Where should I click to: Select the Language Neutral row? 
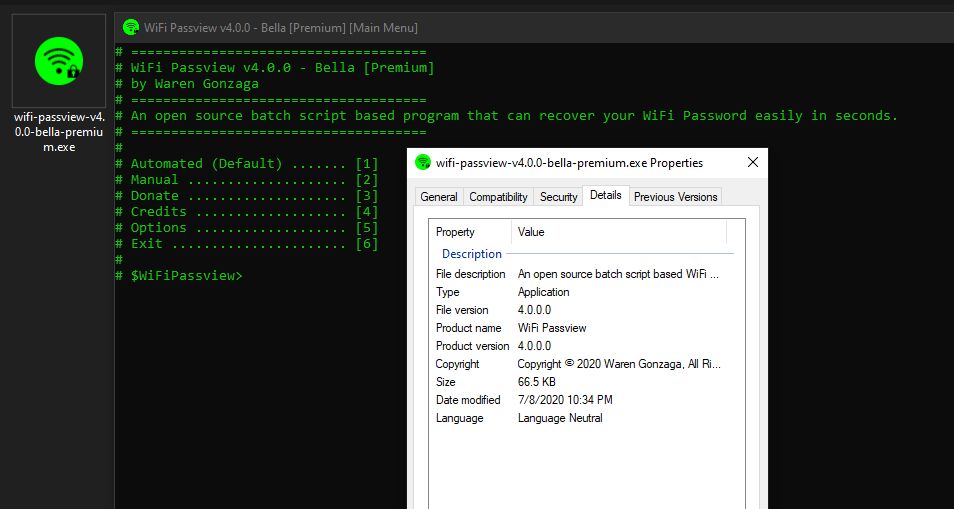point(578,418)
